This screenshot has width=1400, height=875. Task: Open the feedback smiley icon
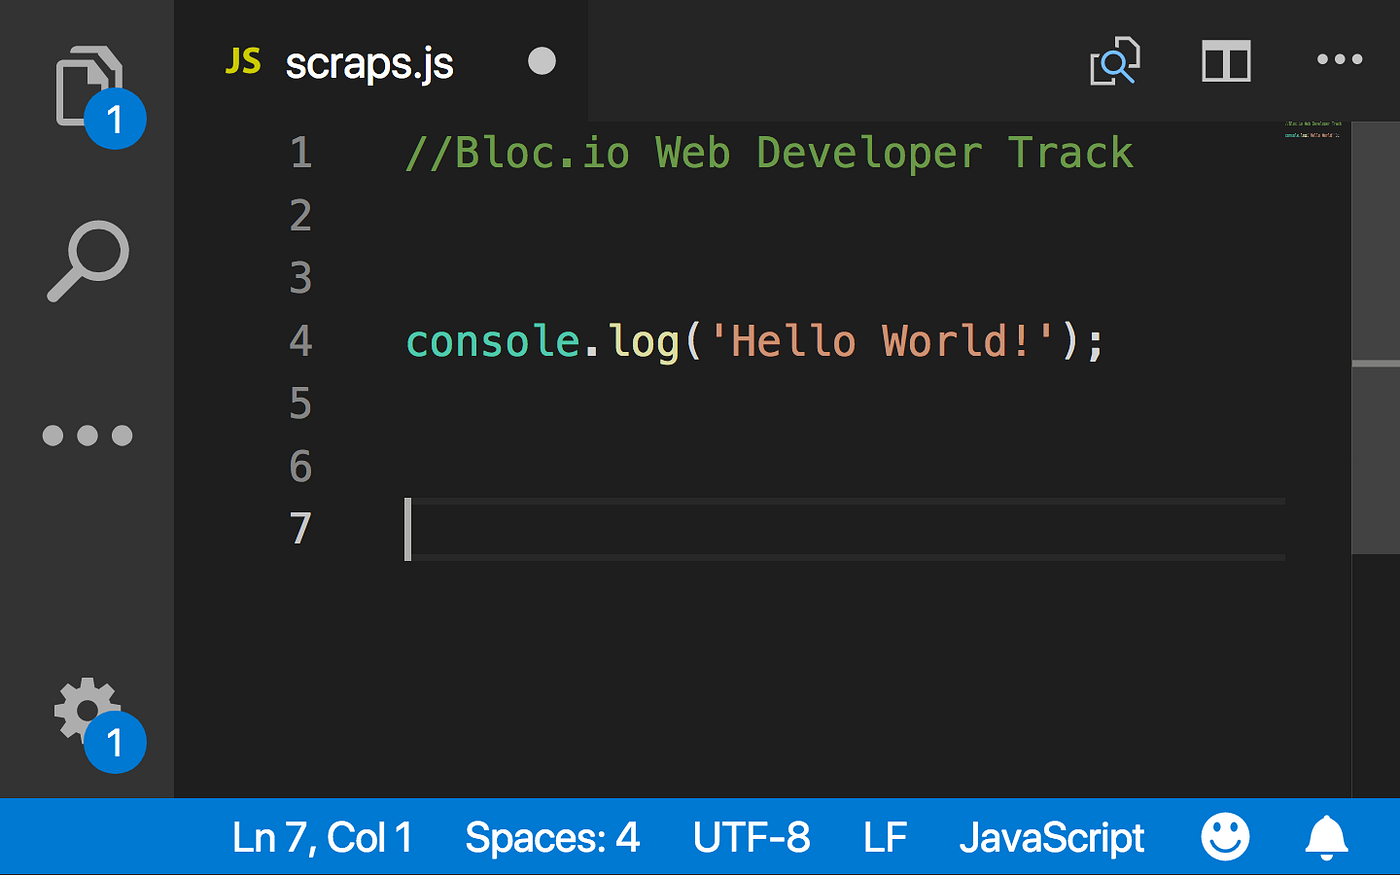[x=1225, y=837]
